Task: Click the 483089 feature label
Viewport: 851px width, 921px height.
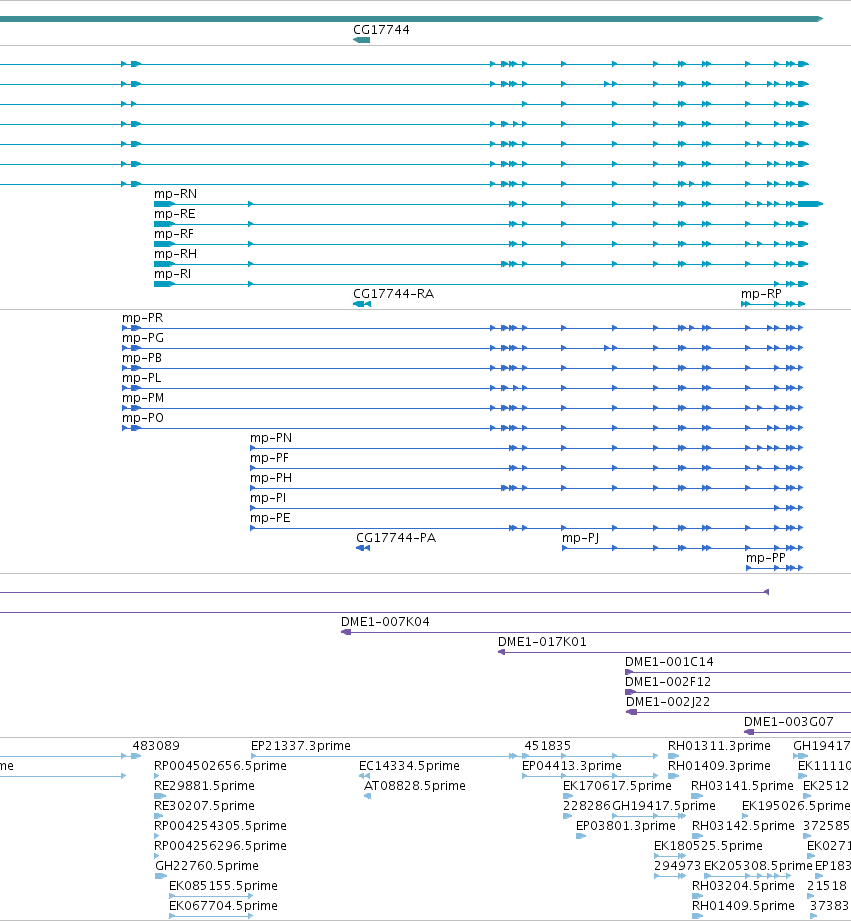Action: click(x=156, y=745)
